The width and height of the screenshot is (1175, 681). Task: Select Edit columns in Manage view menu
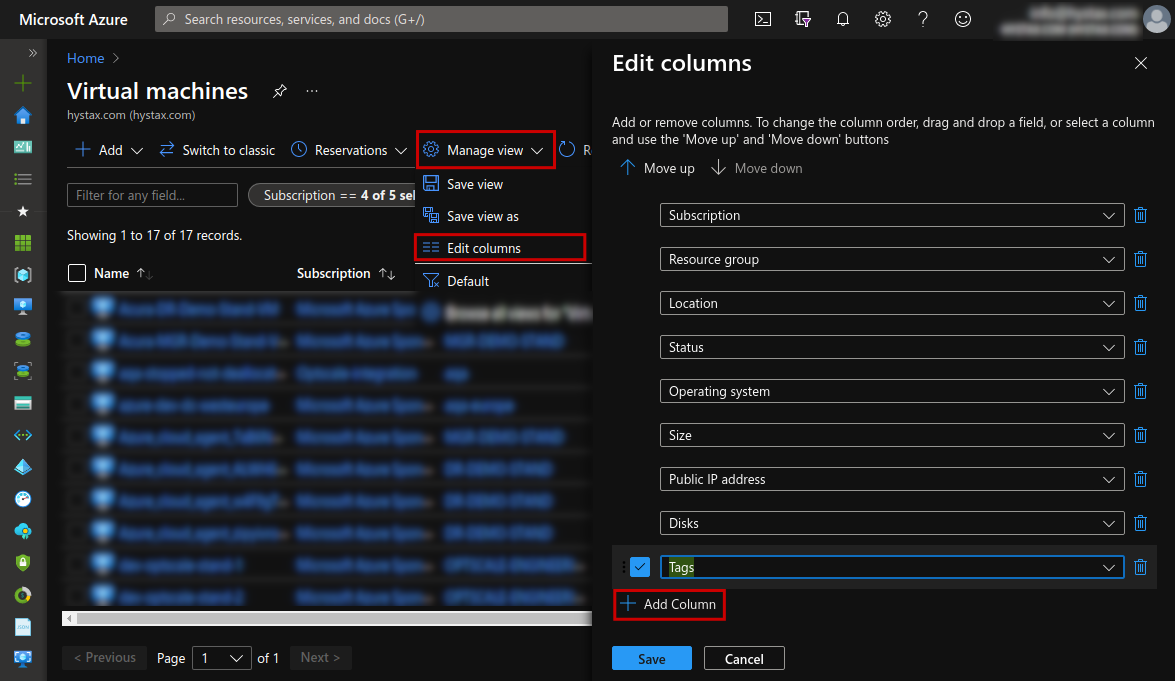500,248
